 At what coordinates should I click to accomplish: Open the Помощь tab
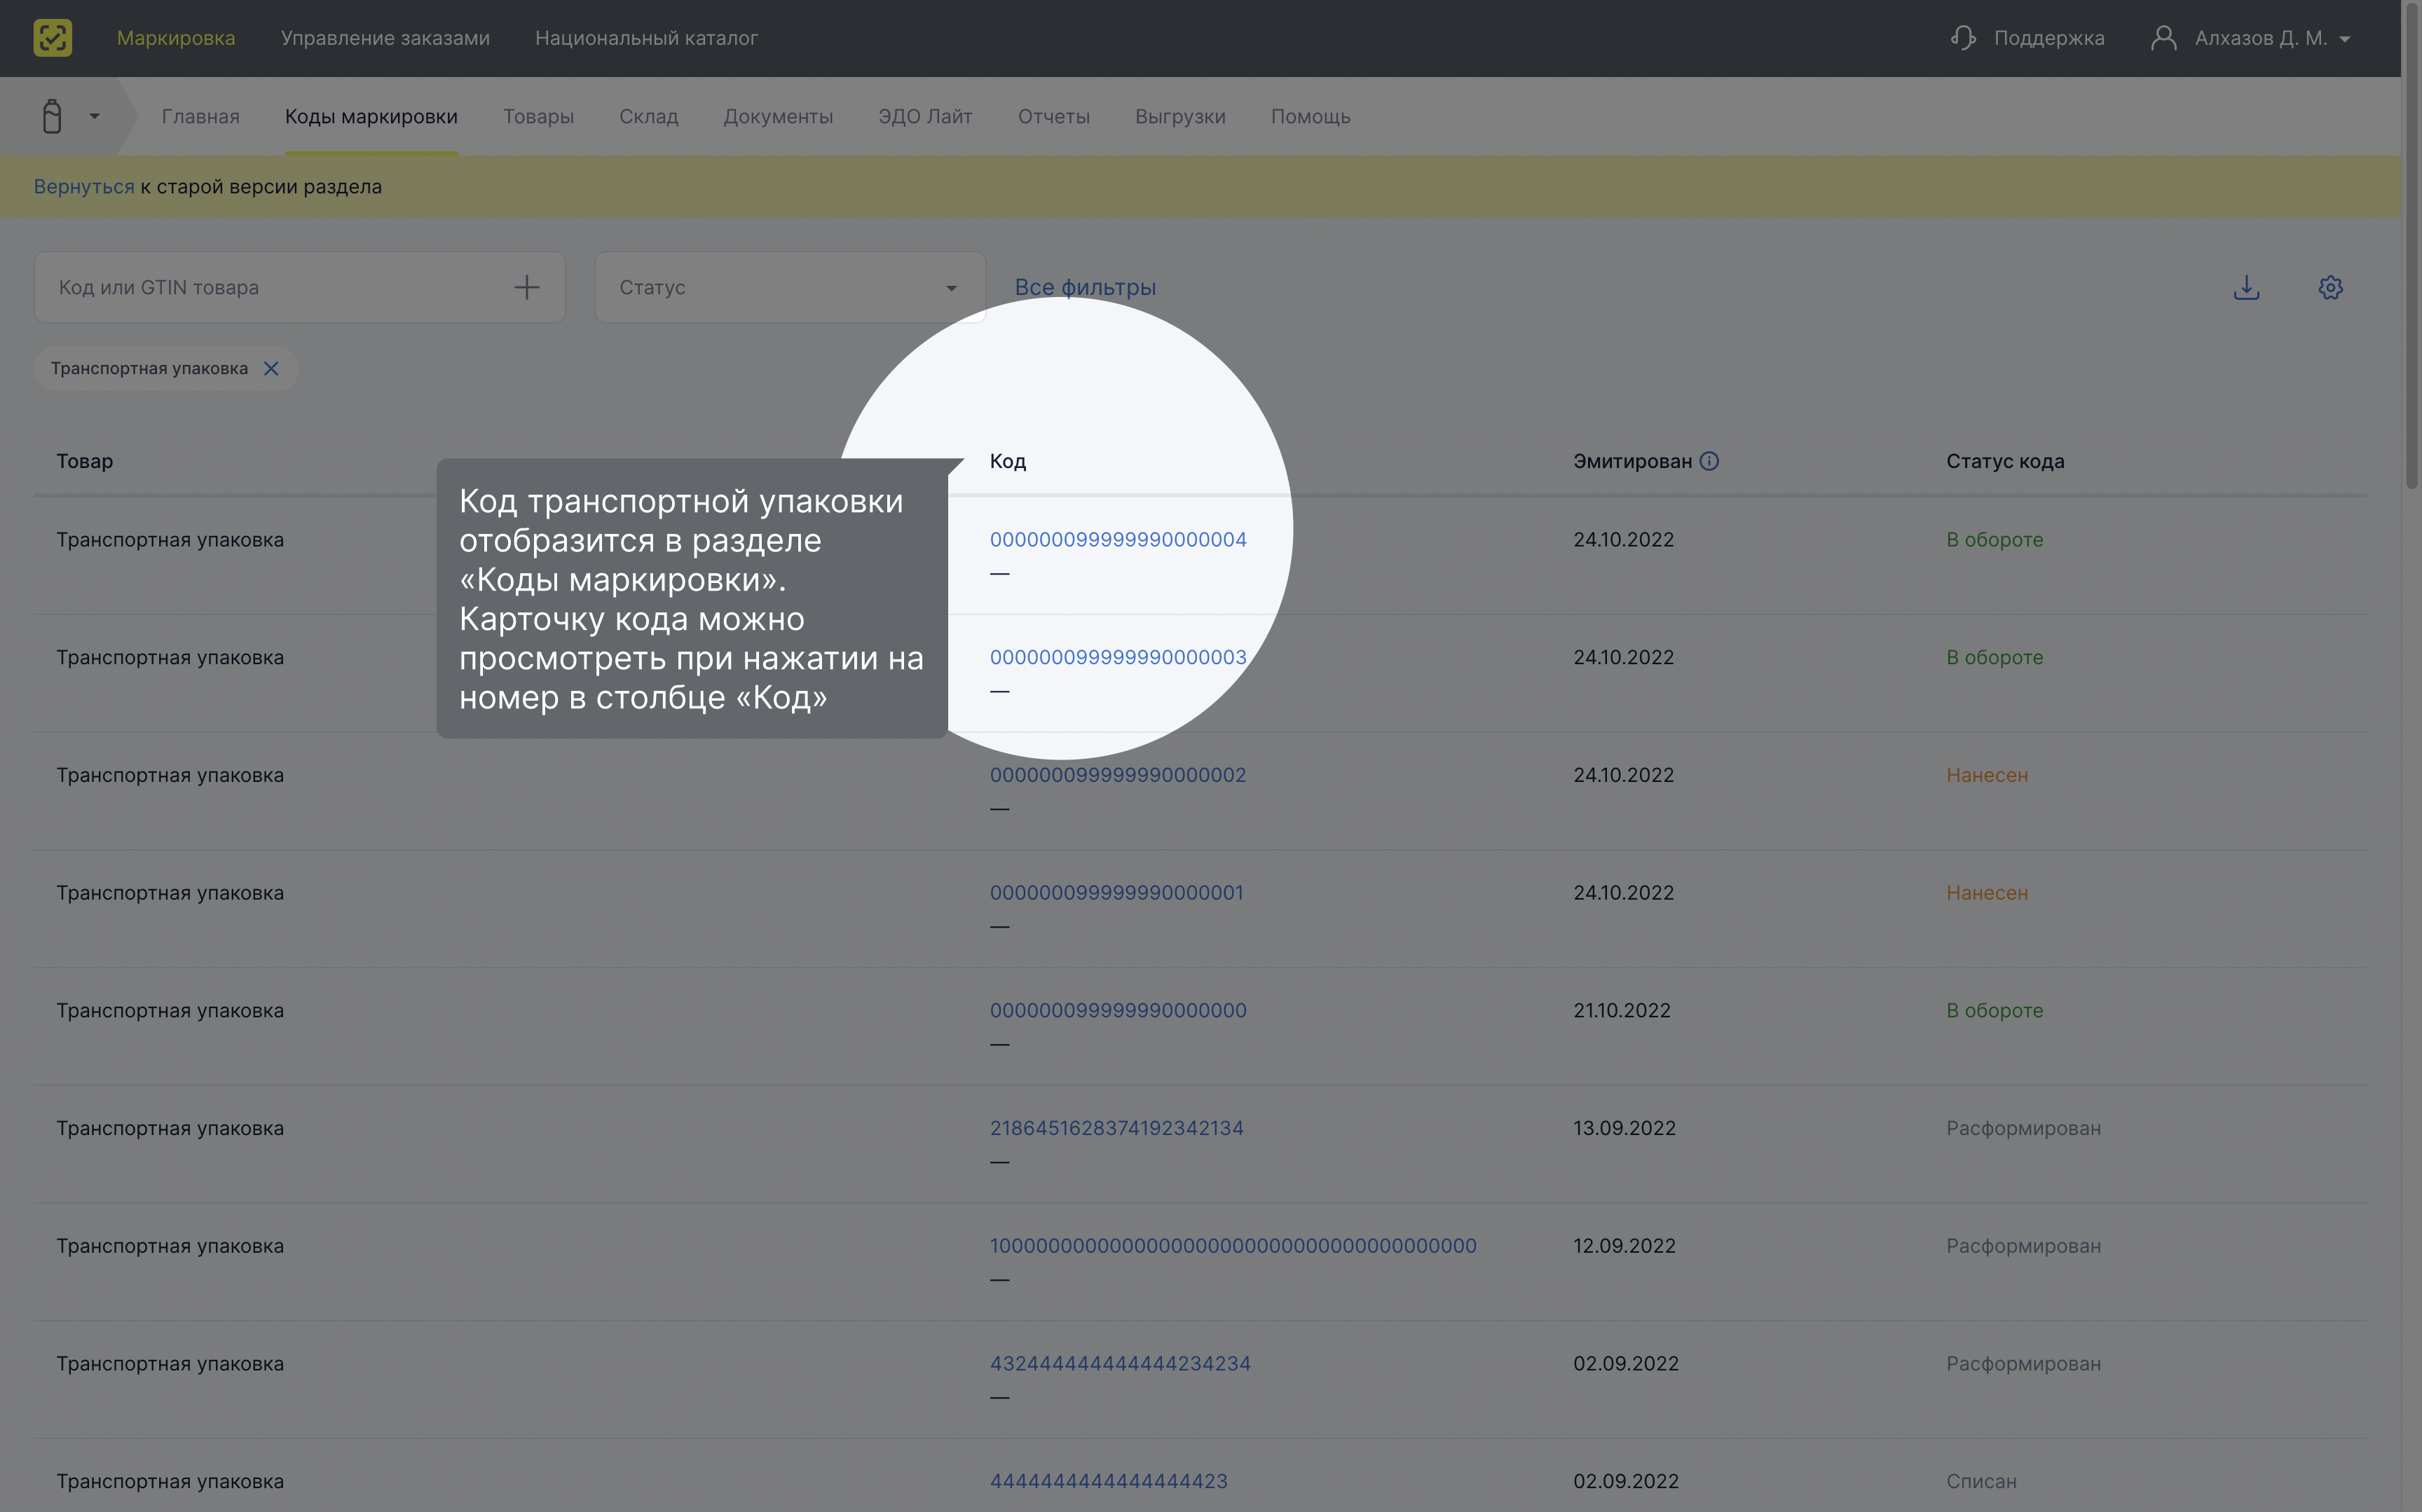1310,117
